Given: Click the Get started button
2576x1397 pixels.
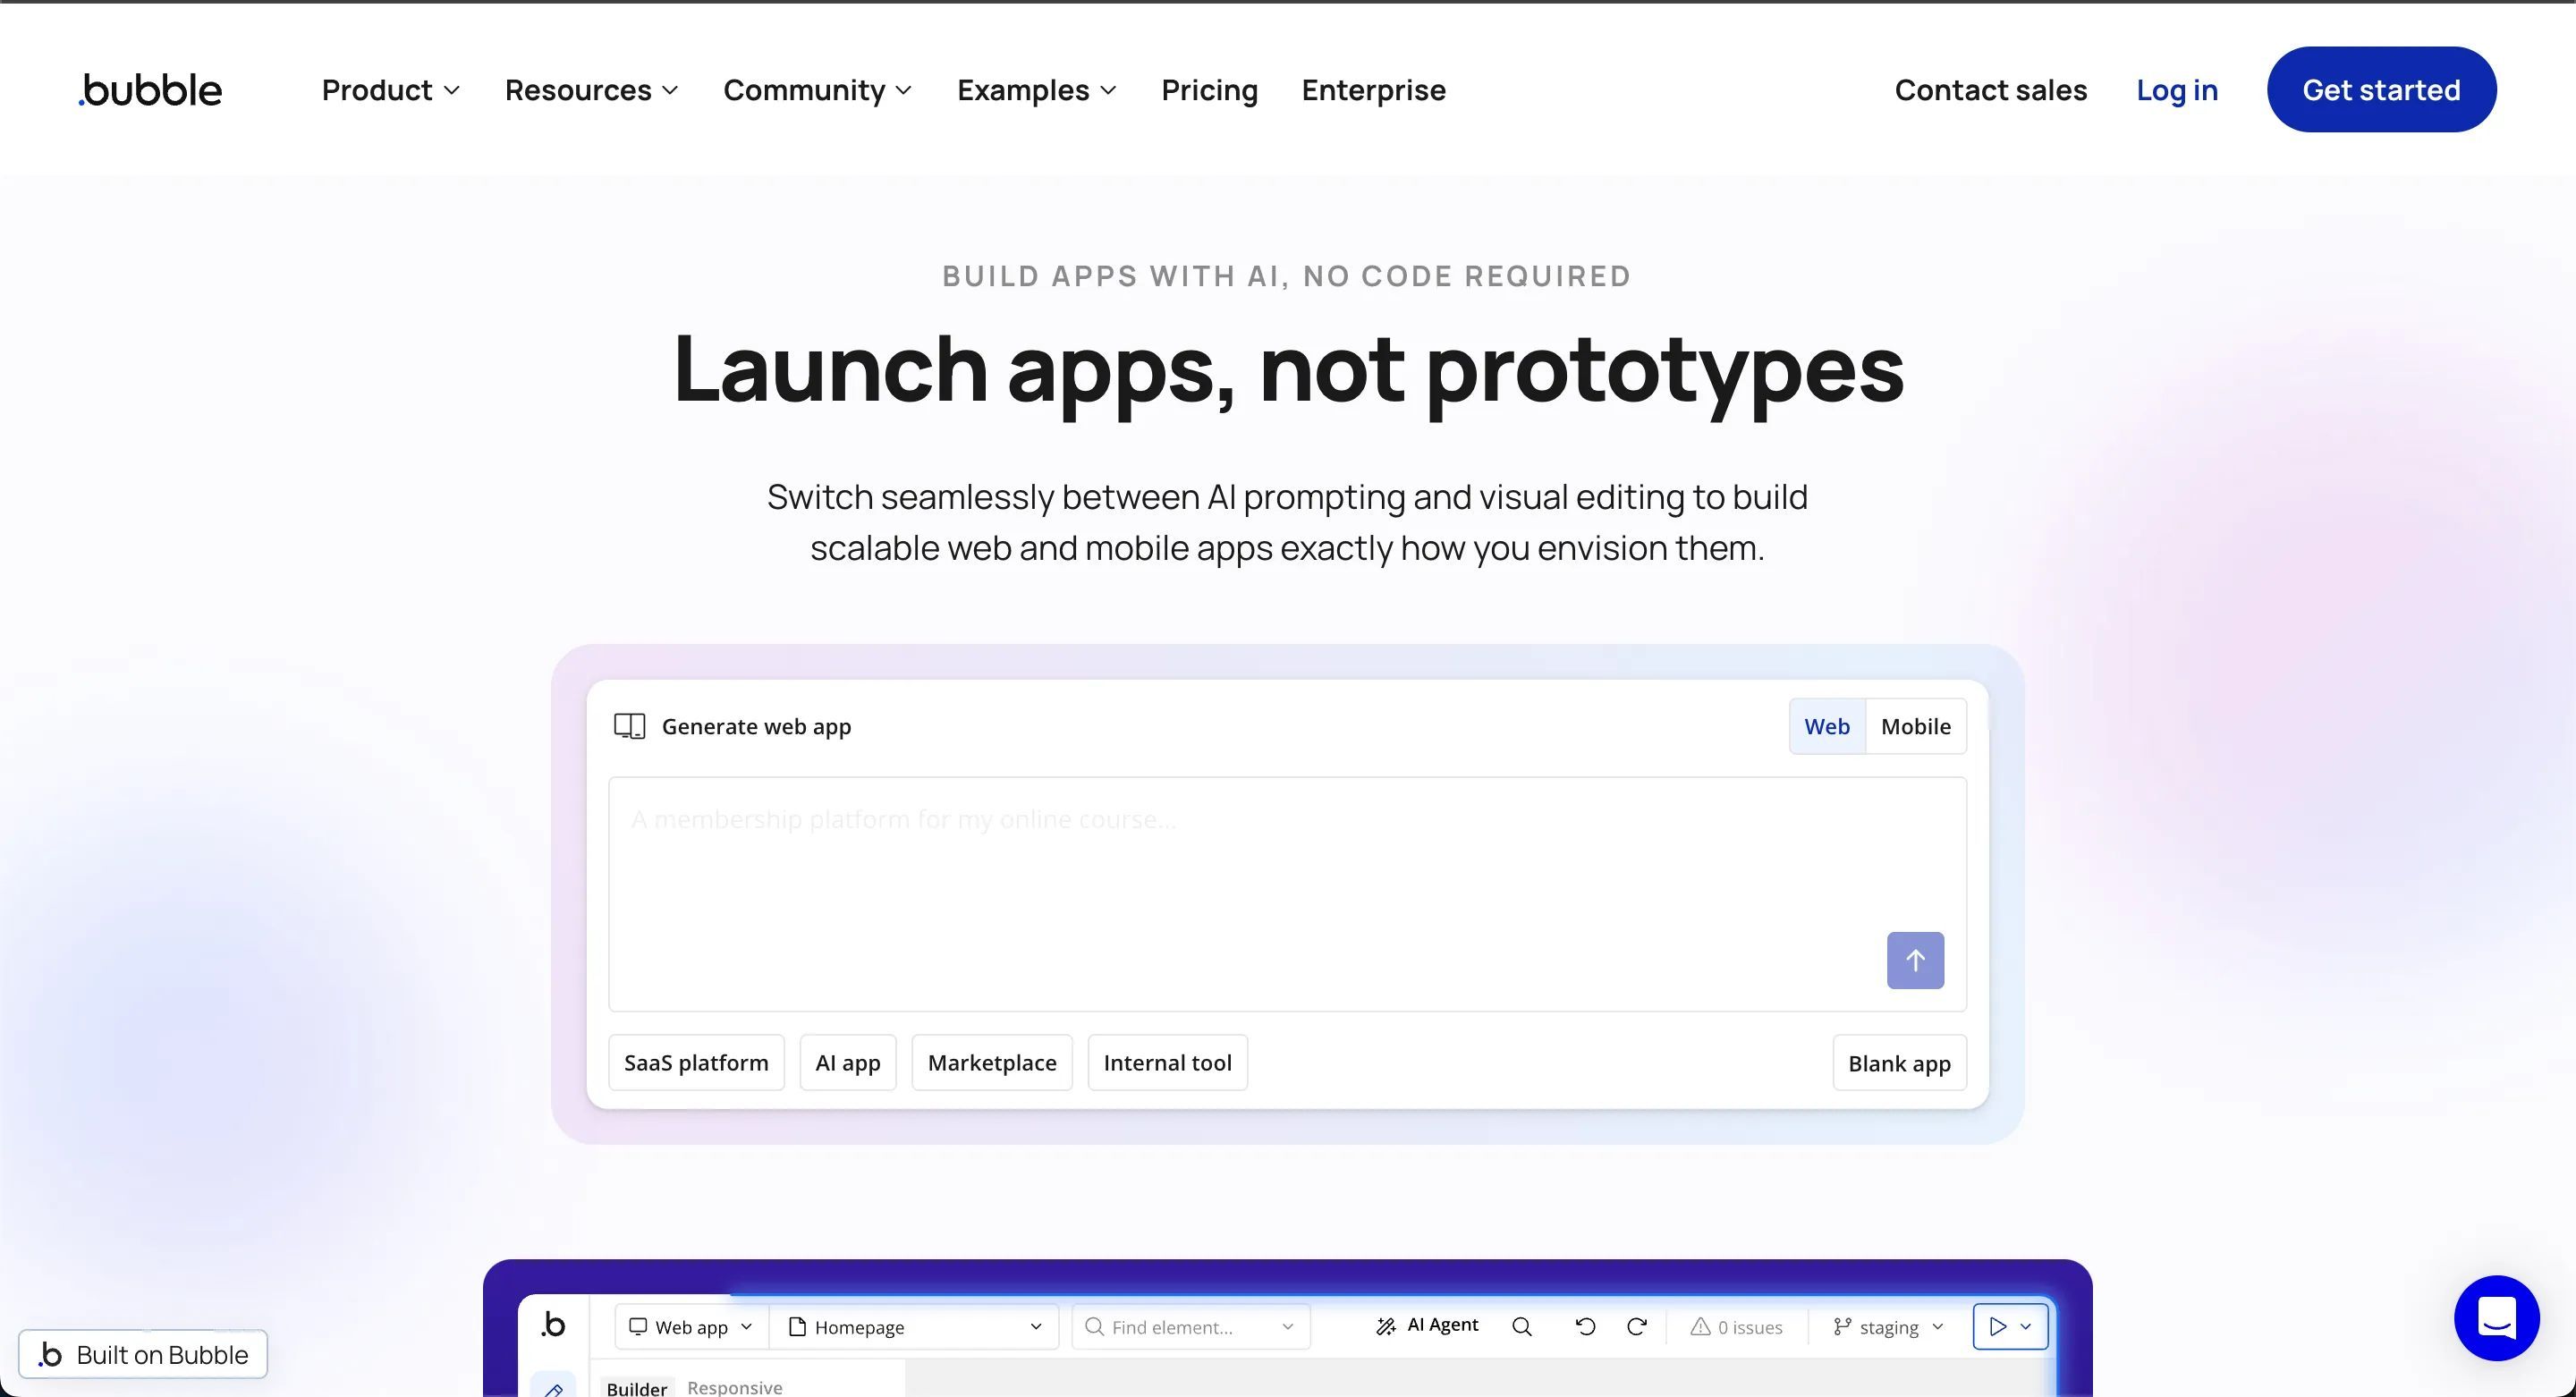Looking at the screenshot, I should pyautogui.click(x=2380, y=90).
